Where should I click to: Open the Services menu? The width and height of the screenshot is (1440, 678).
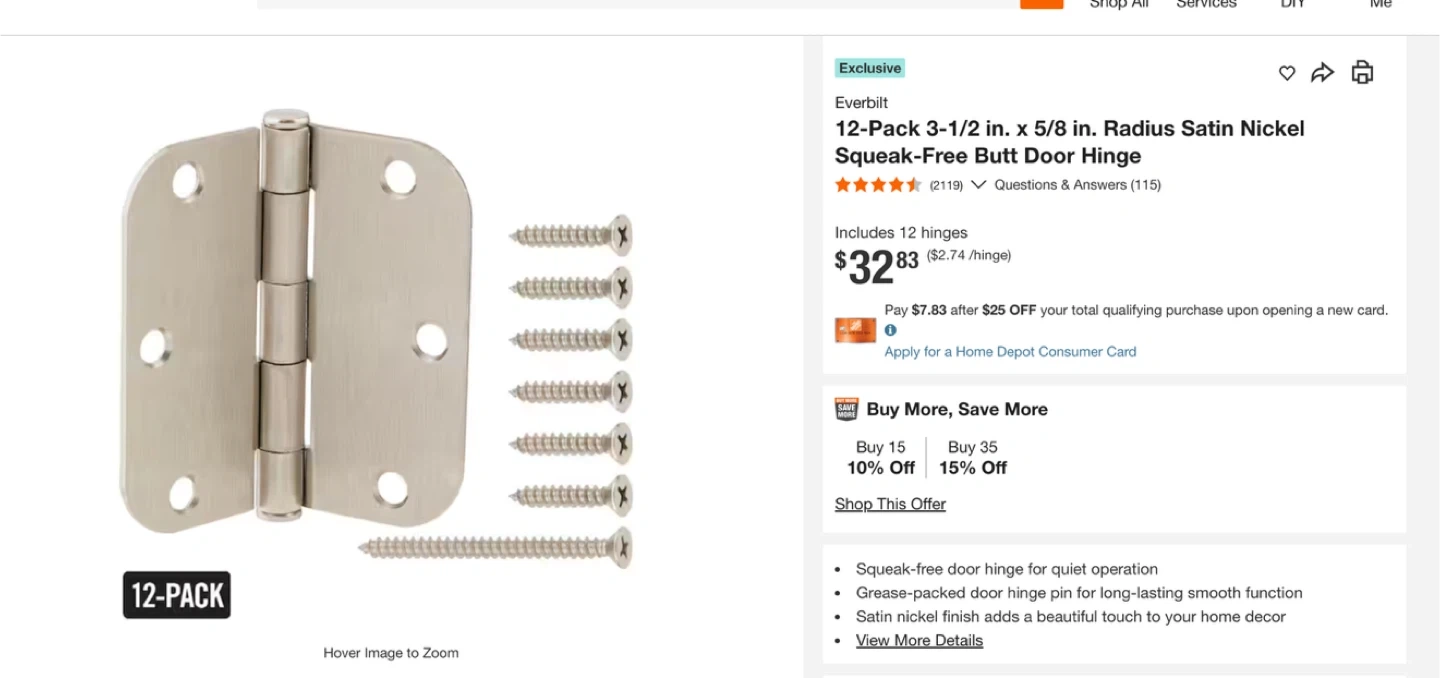pos(1206,4)
